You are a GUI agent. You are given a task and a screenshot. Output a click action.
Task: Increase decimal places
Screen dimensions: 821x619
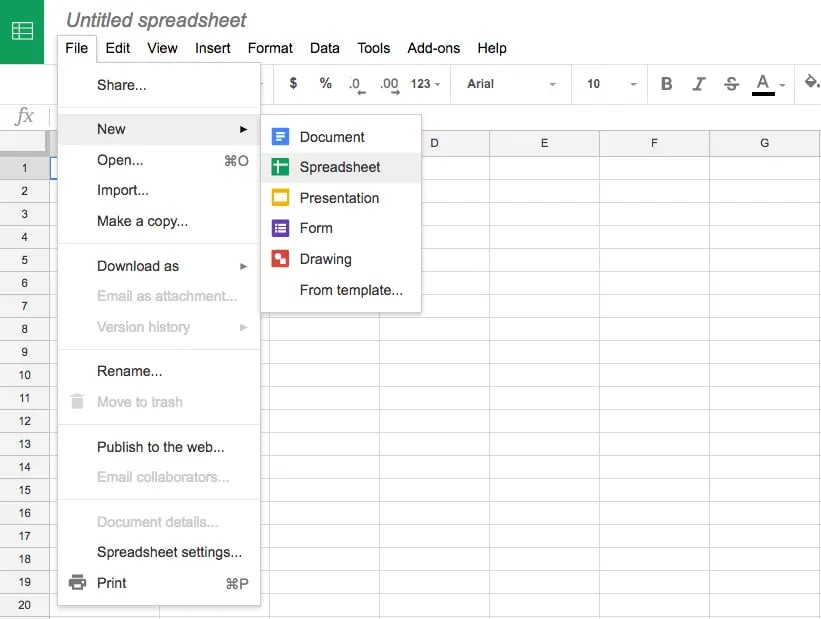390,84
